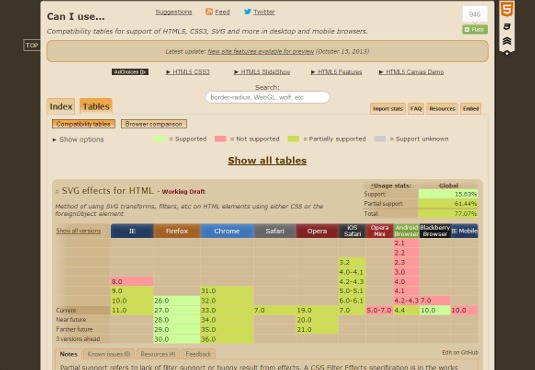Click the Android 4.4 cell

[x=406, y=310]
